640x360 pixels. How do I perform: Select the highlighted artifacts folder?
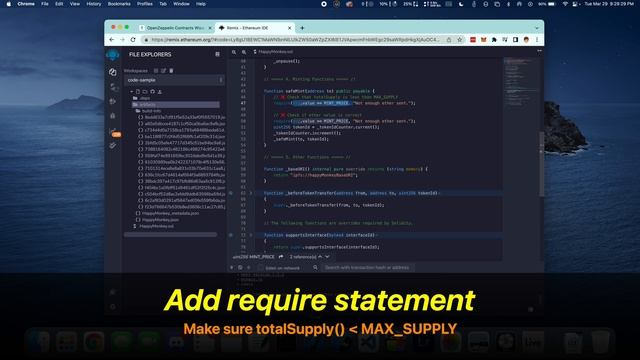[x=176, y=105]
